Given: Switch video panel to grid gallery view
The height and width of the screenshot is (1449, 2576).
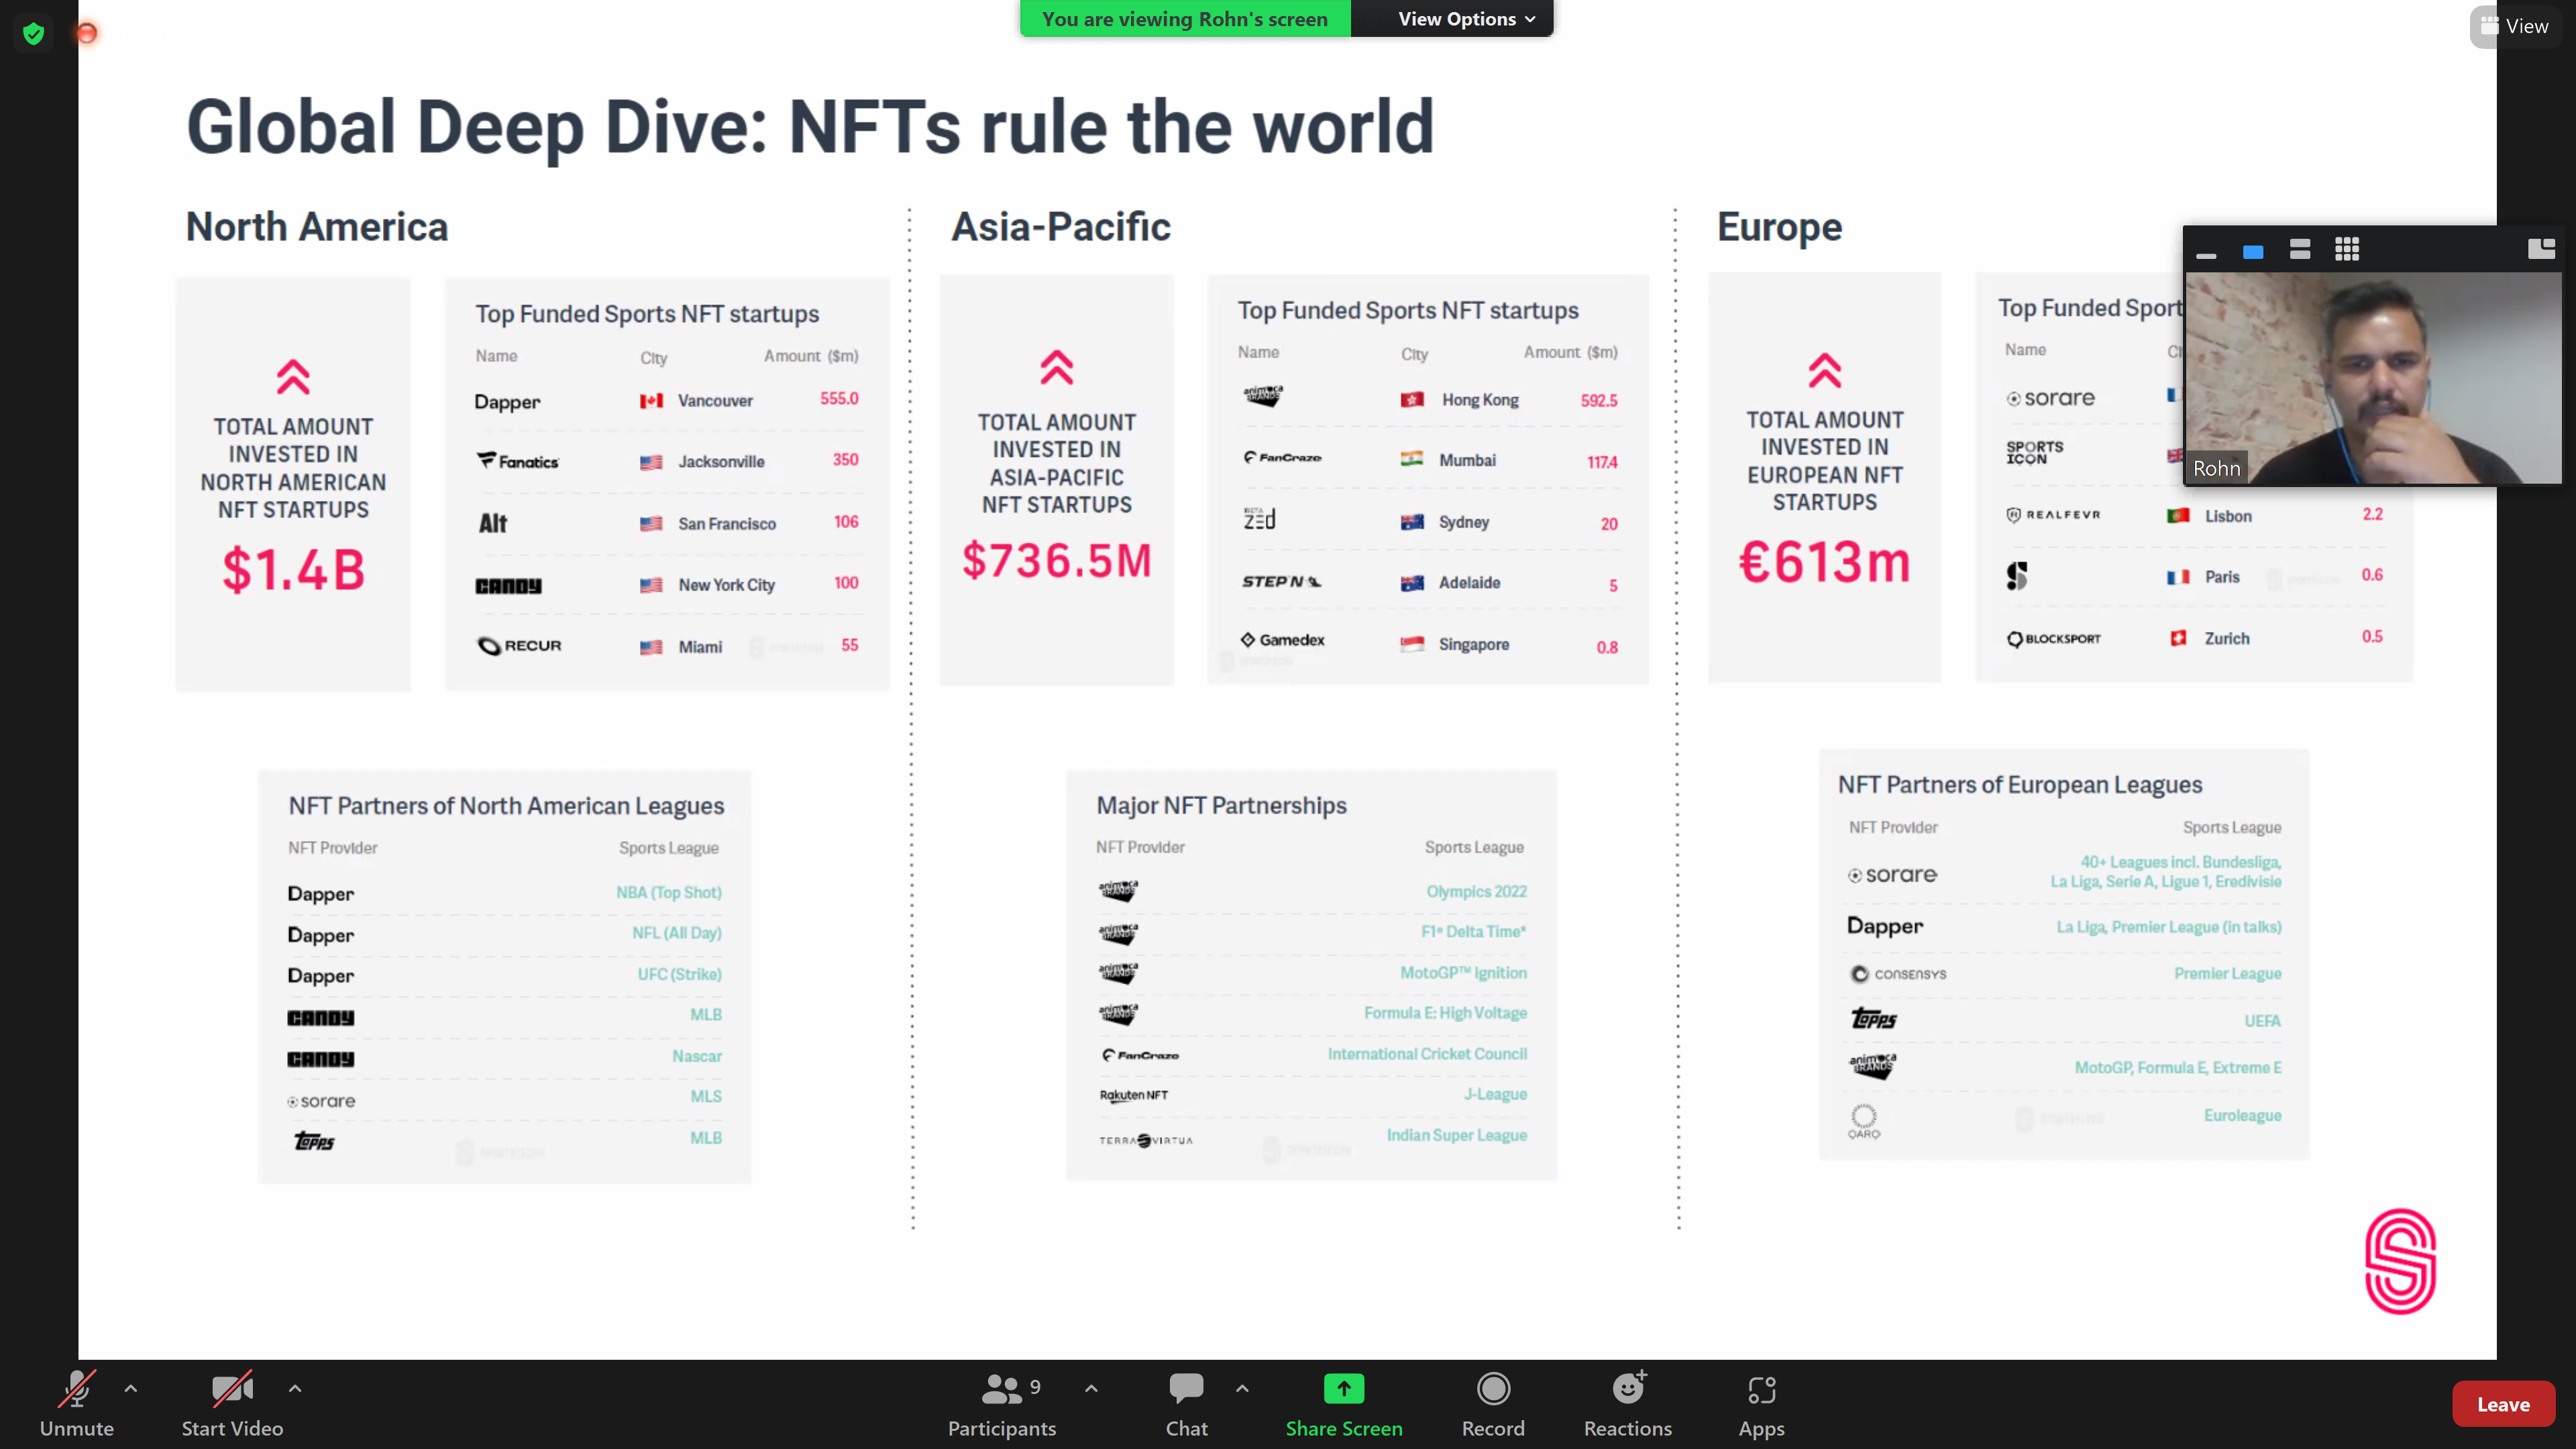Looking at the screenshot, I should pos(2347,250).
